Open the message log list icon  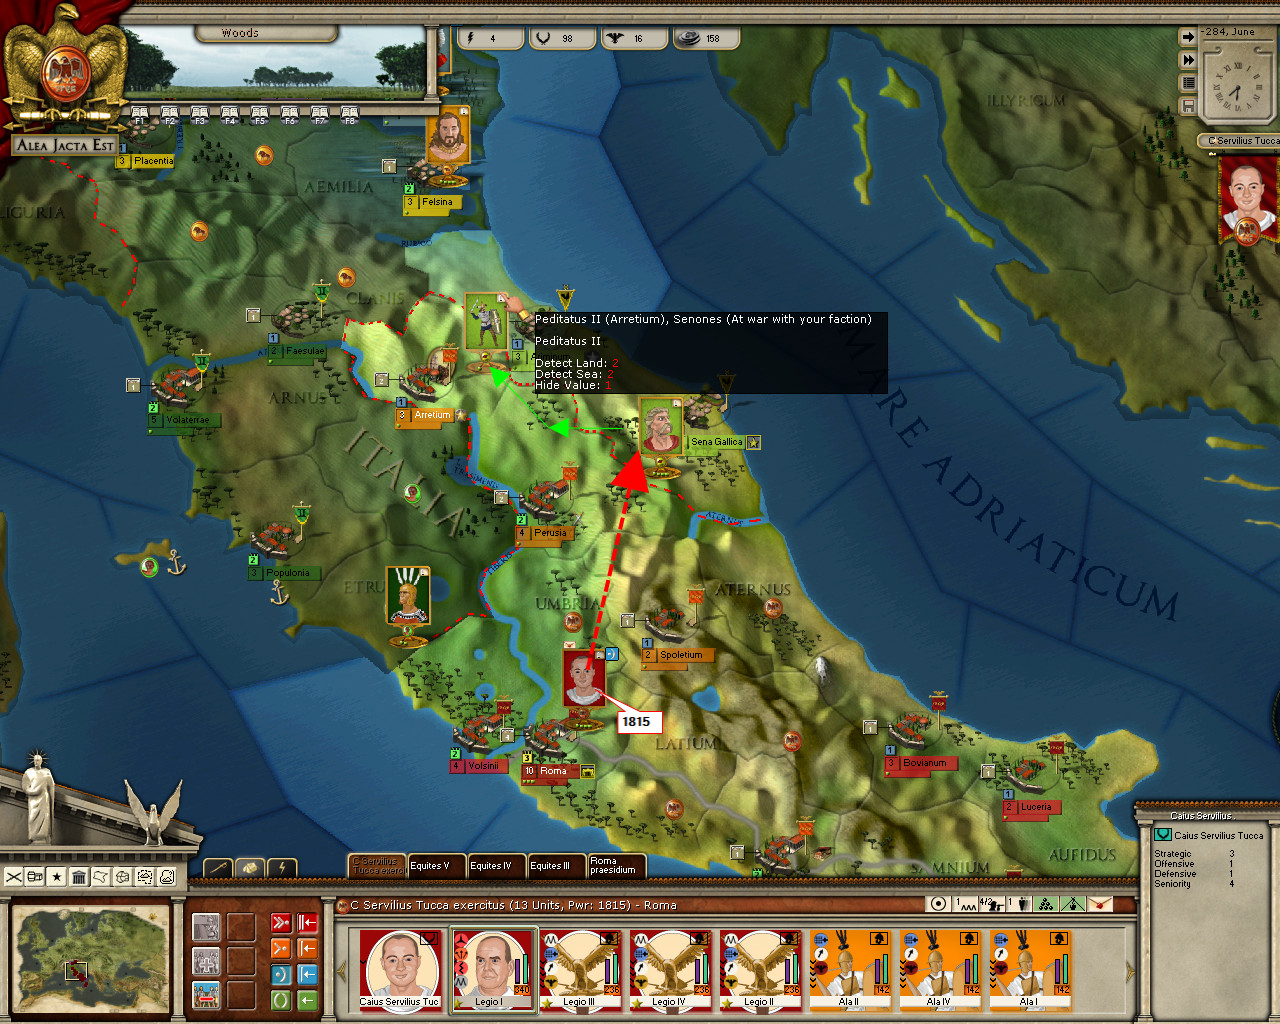point(1188,83)
